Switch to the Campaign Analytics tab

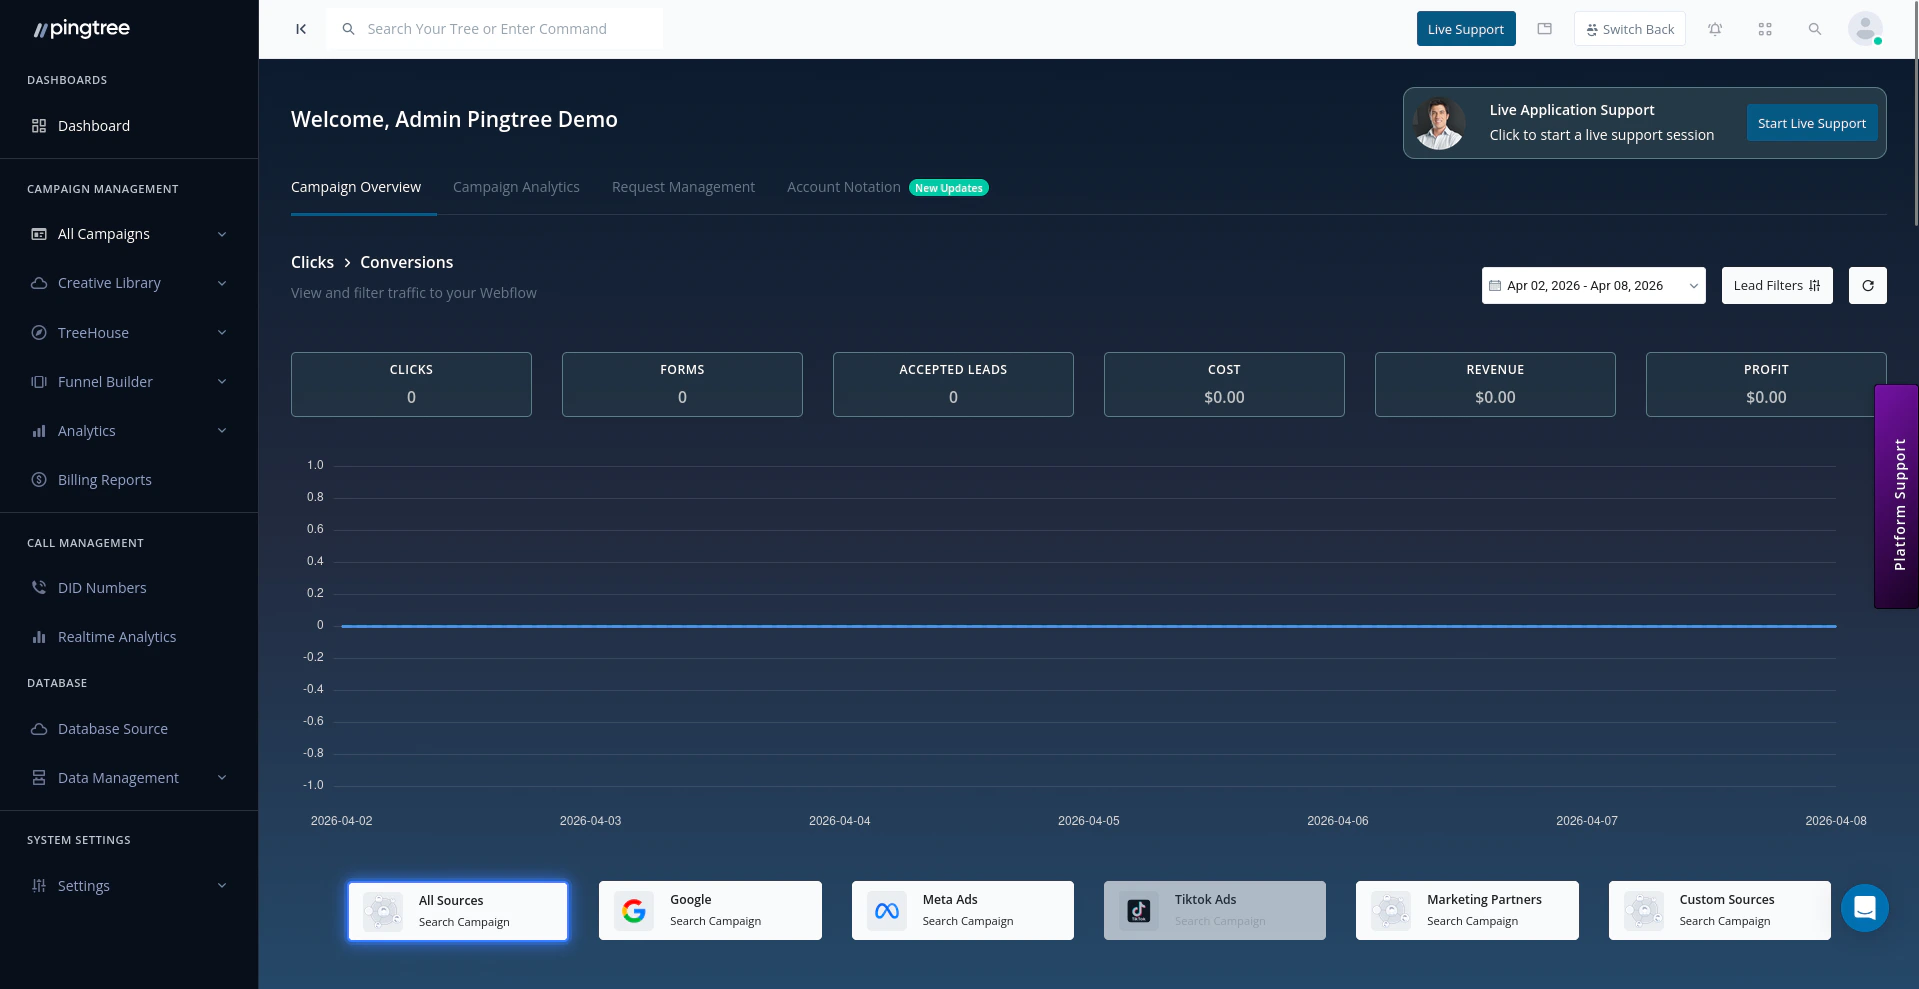516,187
